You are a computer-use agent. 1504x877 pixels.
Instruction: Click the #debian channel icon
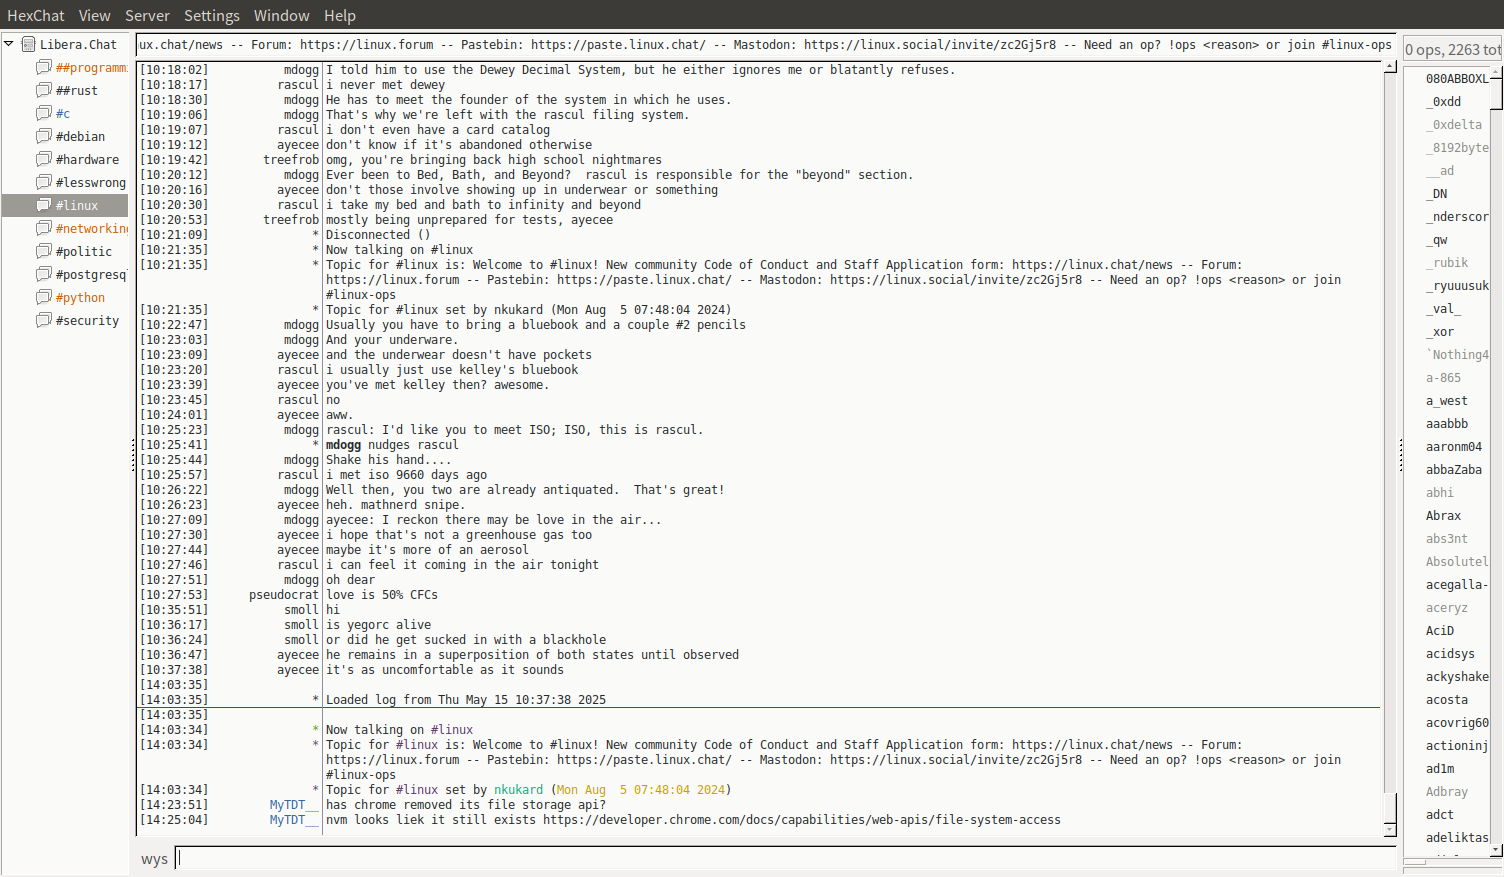[x=44, y=136]
